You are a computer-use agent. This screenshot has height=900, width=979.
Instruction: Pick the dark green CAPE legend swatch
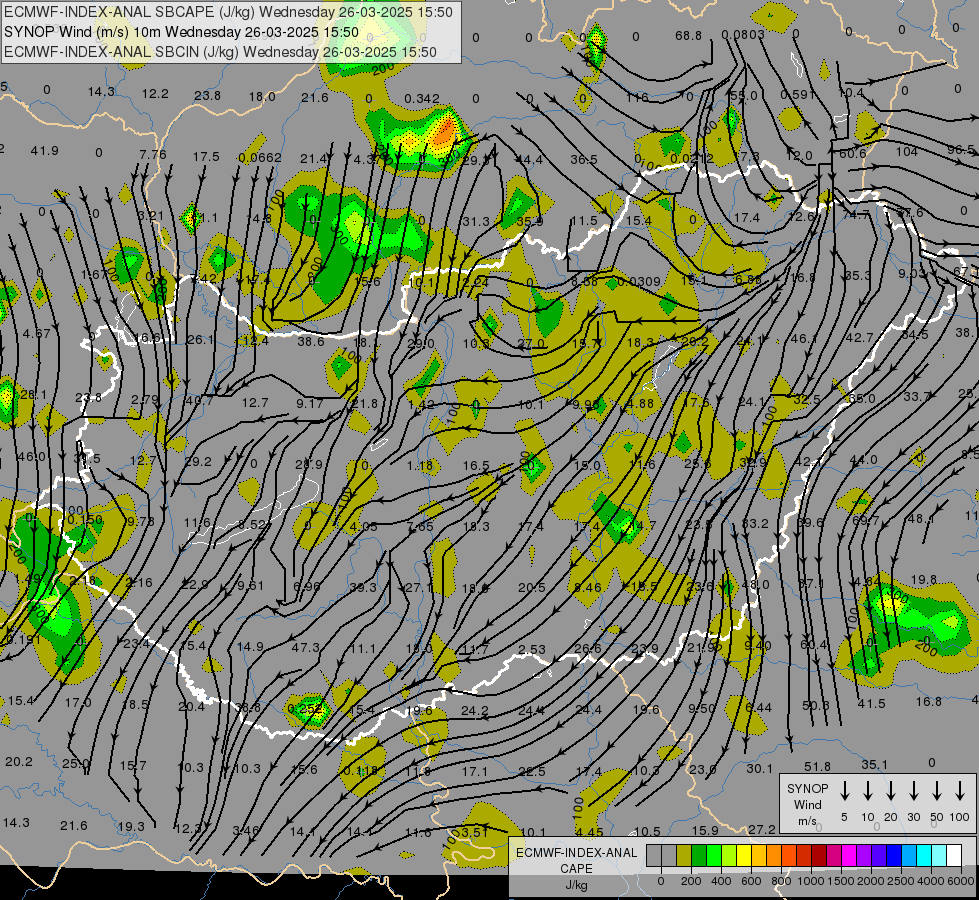[699, 855]
